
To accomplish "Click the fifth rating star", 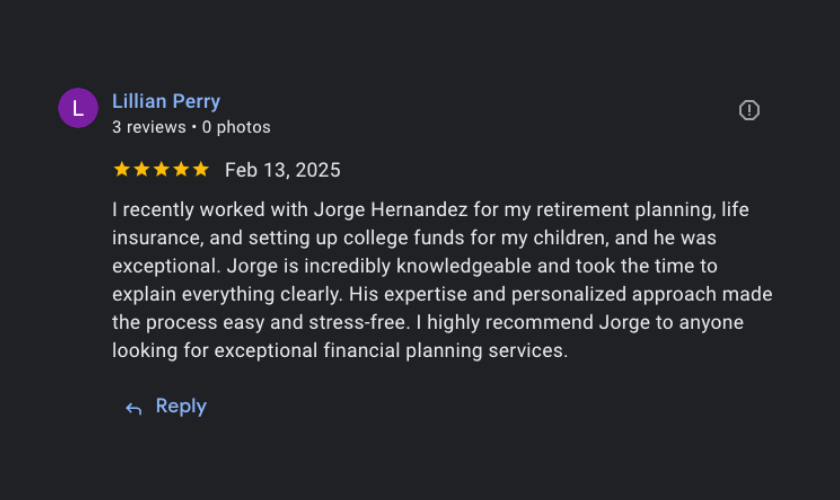I will [200, 169].
